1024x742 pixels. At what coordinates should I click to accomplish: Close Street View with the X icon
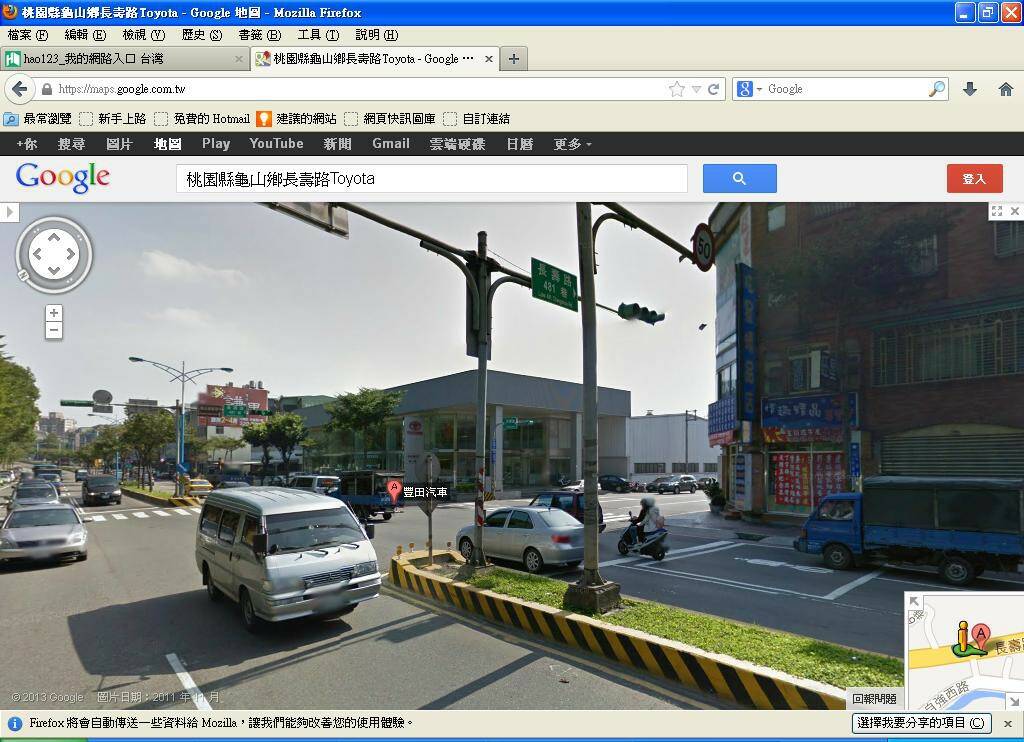pyautogui.click(x=1015, y=211)
